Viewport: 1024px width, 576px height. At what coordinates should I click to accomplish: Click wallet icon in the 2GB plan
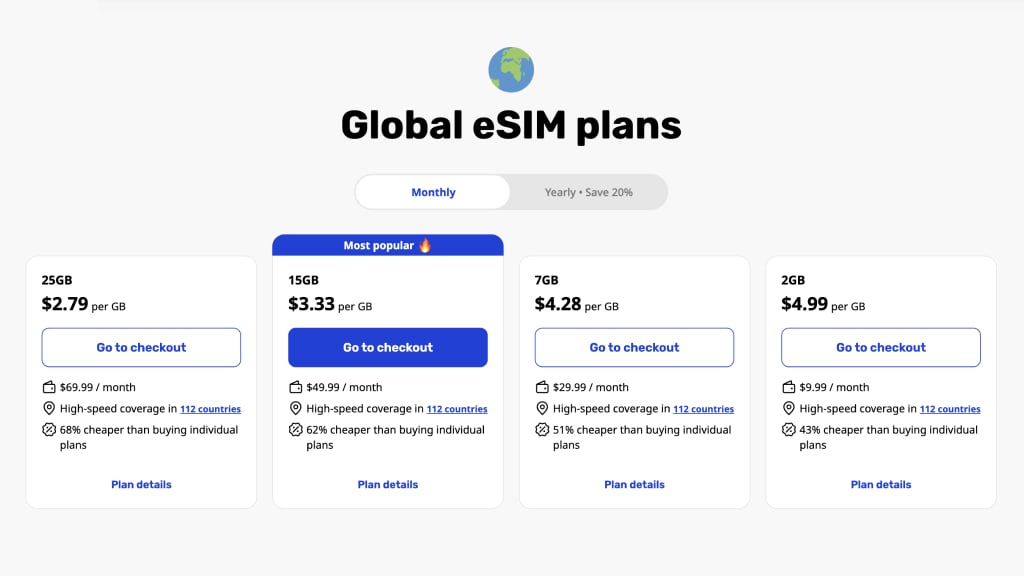(789, 387)
